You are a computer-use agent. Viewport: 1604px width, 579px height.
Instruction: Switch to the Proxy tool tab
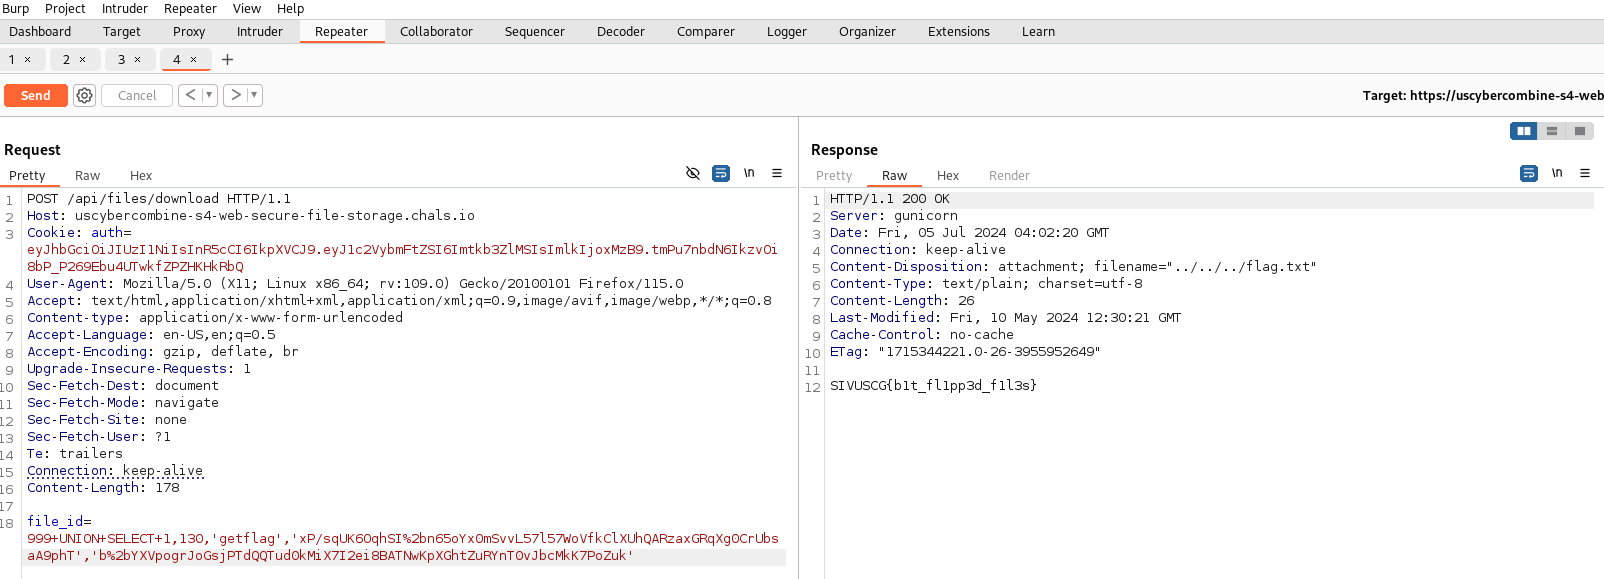tap(189, 32)
